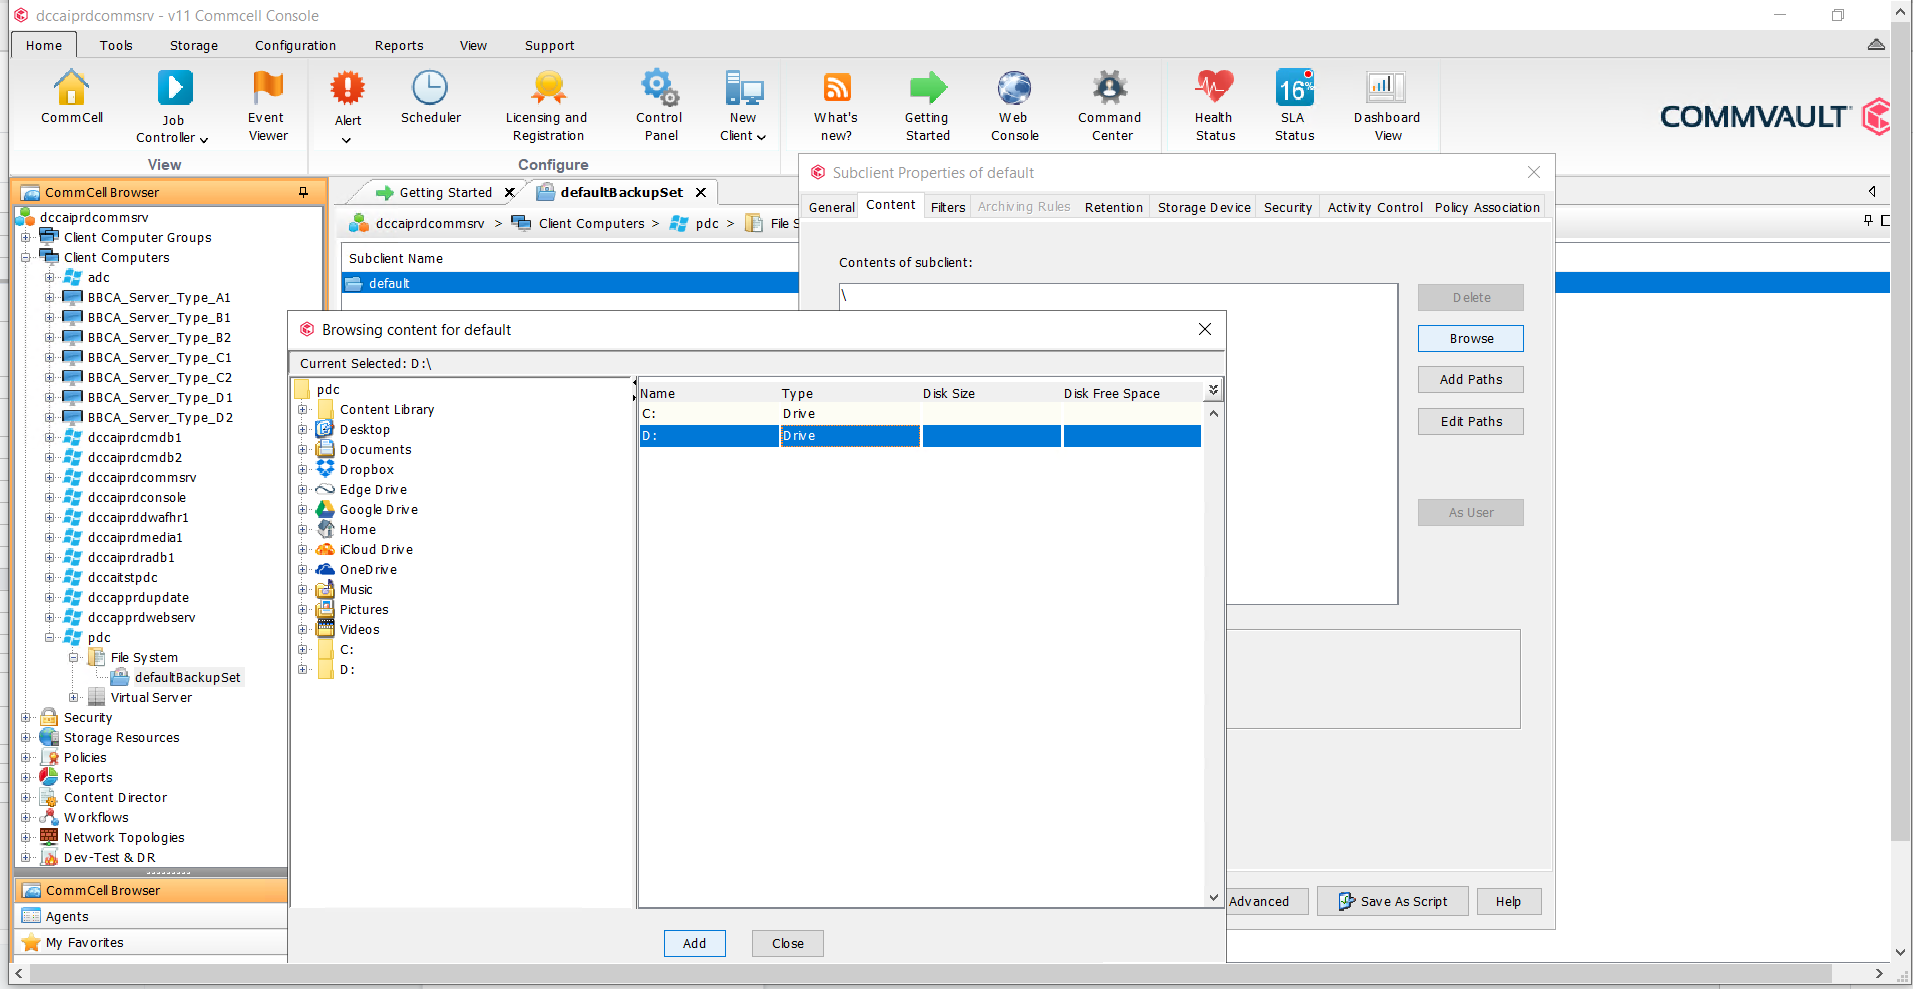The height and width of the screenshot is (989, 1913).
Task: Open Licensing and Registration
Action: [x=547, y=88]
